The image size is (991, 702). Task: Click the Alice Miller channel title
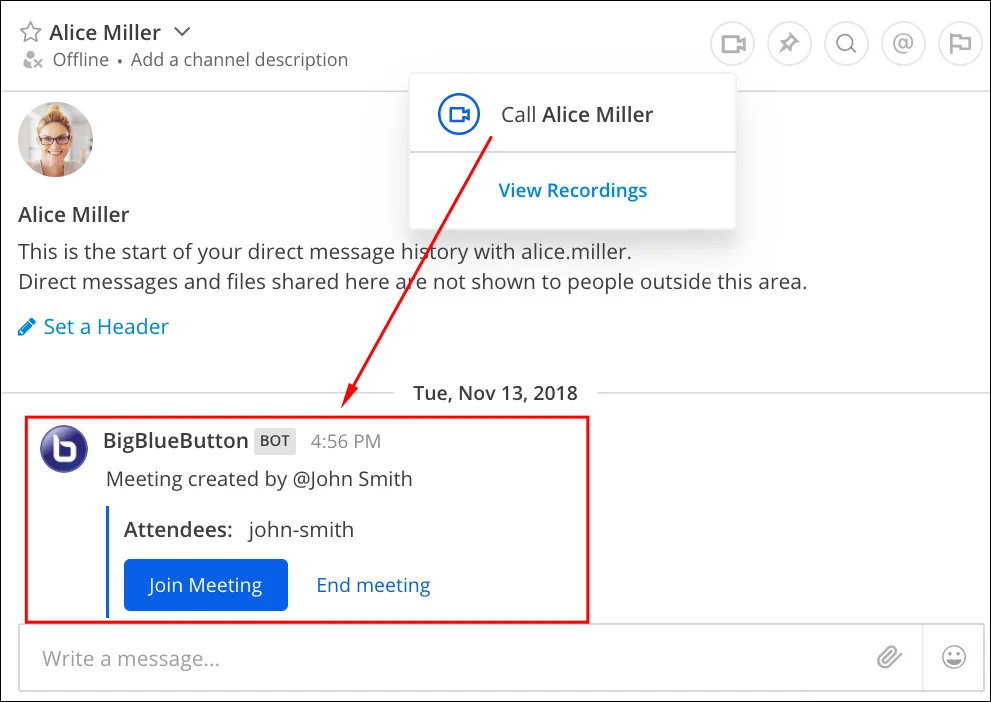[x=105, y=32]
